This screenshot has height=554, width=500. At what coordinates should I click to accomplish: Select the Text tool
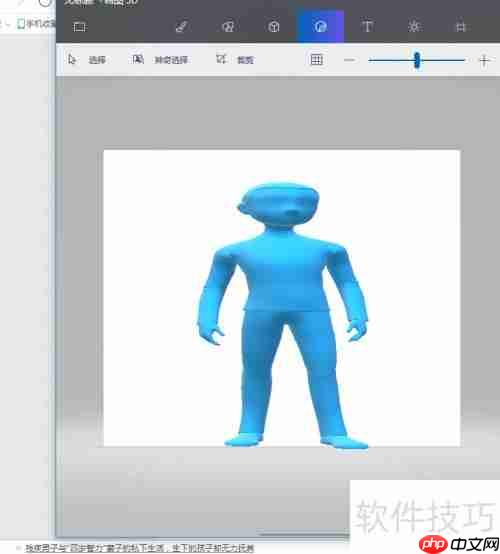(367, 27)
